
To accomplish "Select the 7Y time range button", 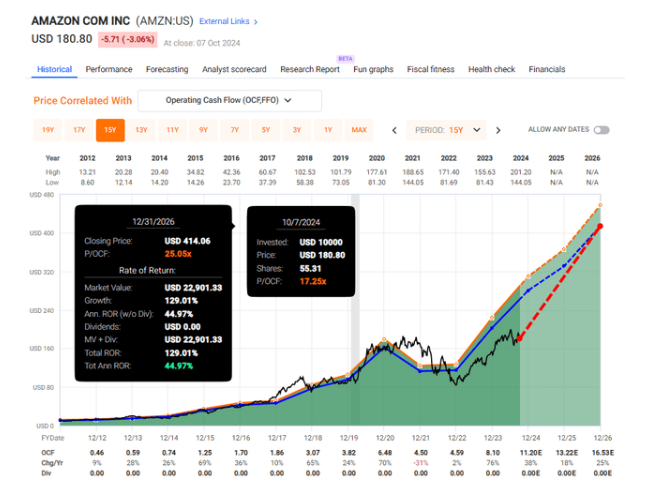I will tap(235, 130).
